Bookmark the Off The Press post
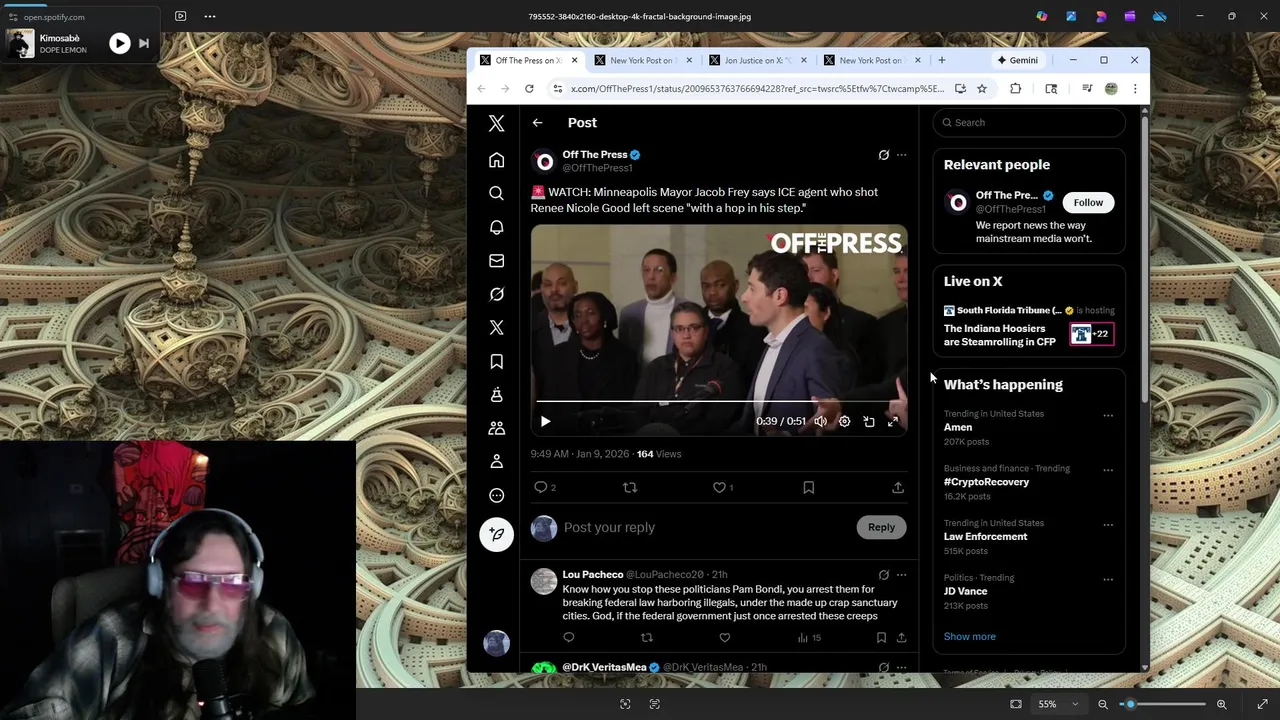Image resolution: width=1280 pixels, height=720 pixels. 808,487
